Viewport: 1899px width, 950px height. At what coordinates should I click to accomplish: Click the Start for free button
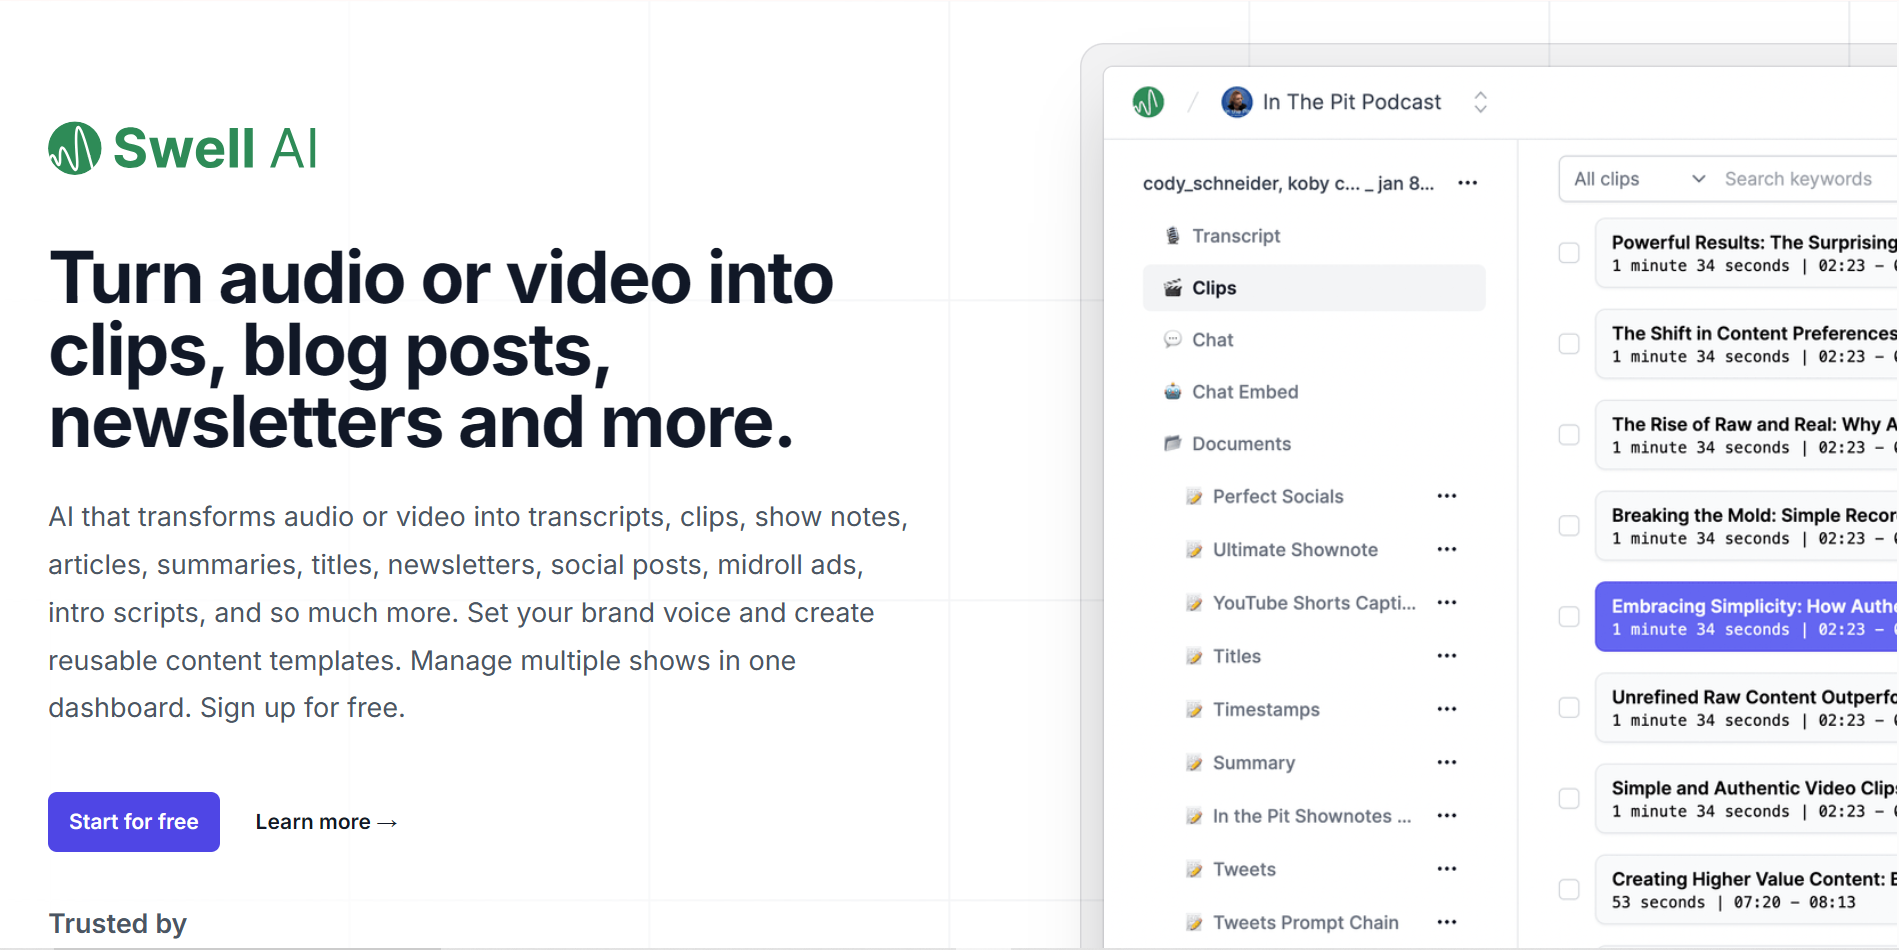click(x=134, y=822)
